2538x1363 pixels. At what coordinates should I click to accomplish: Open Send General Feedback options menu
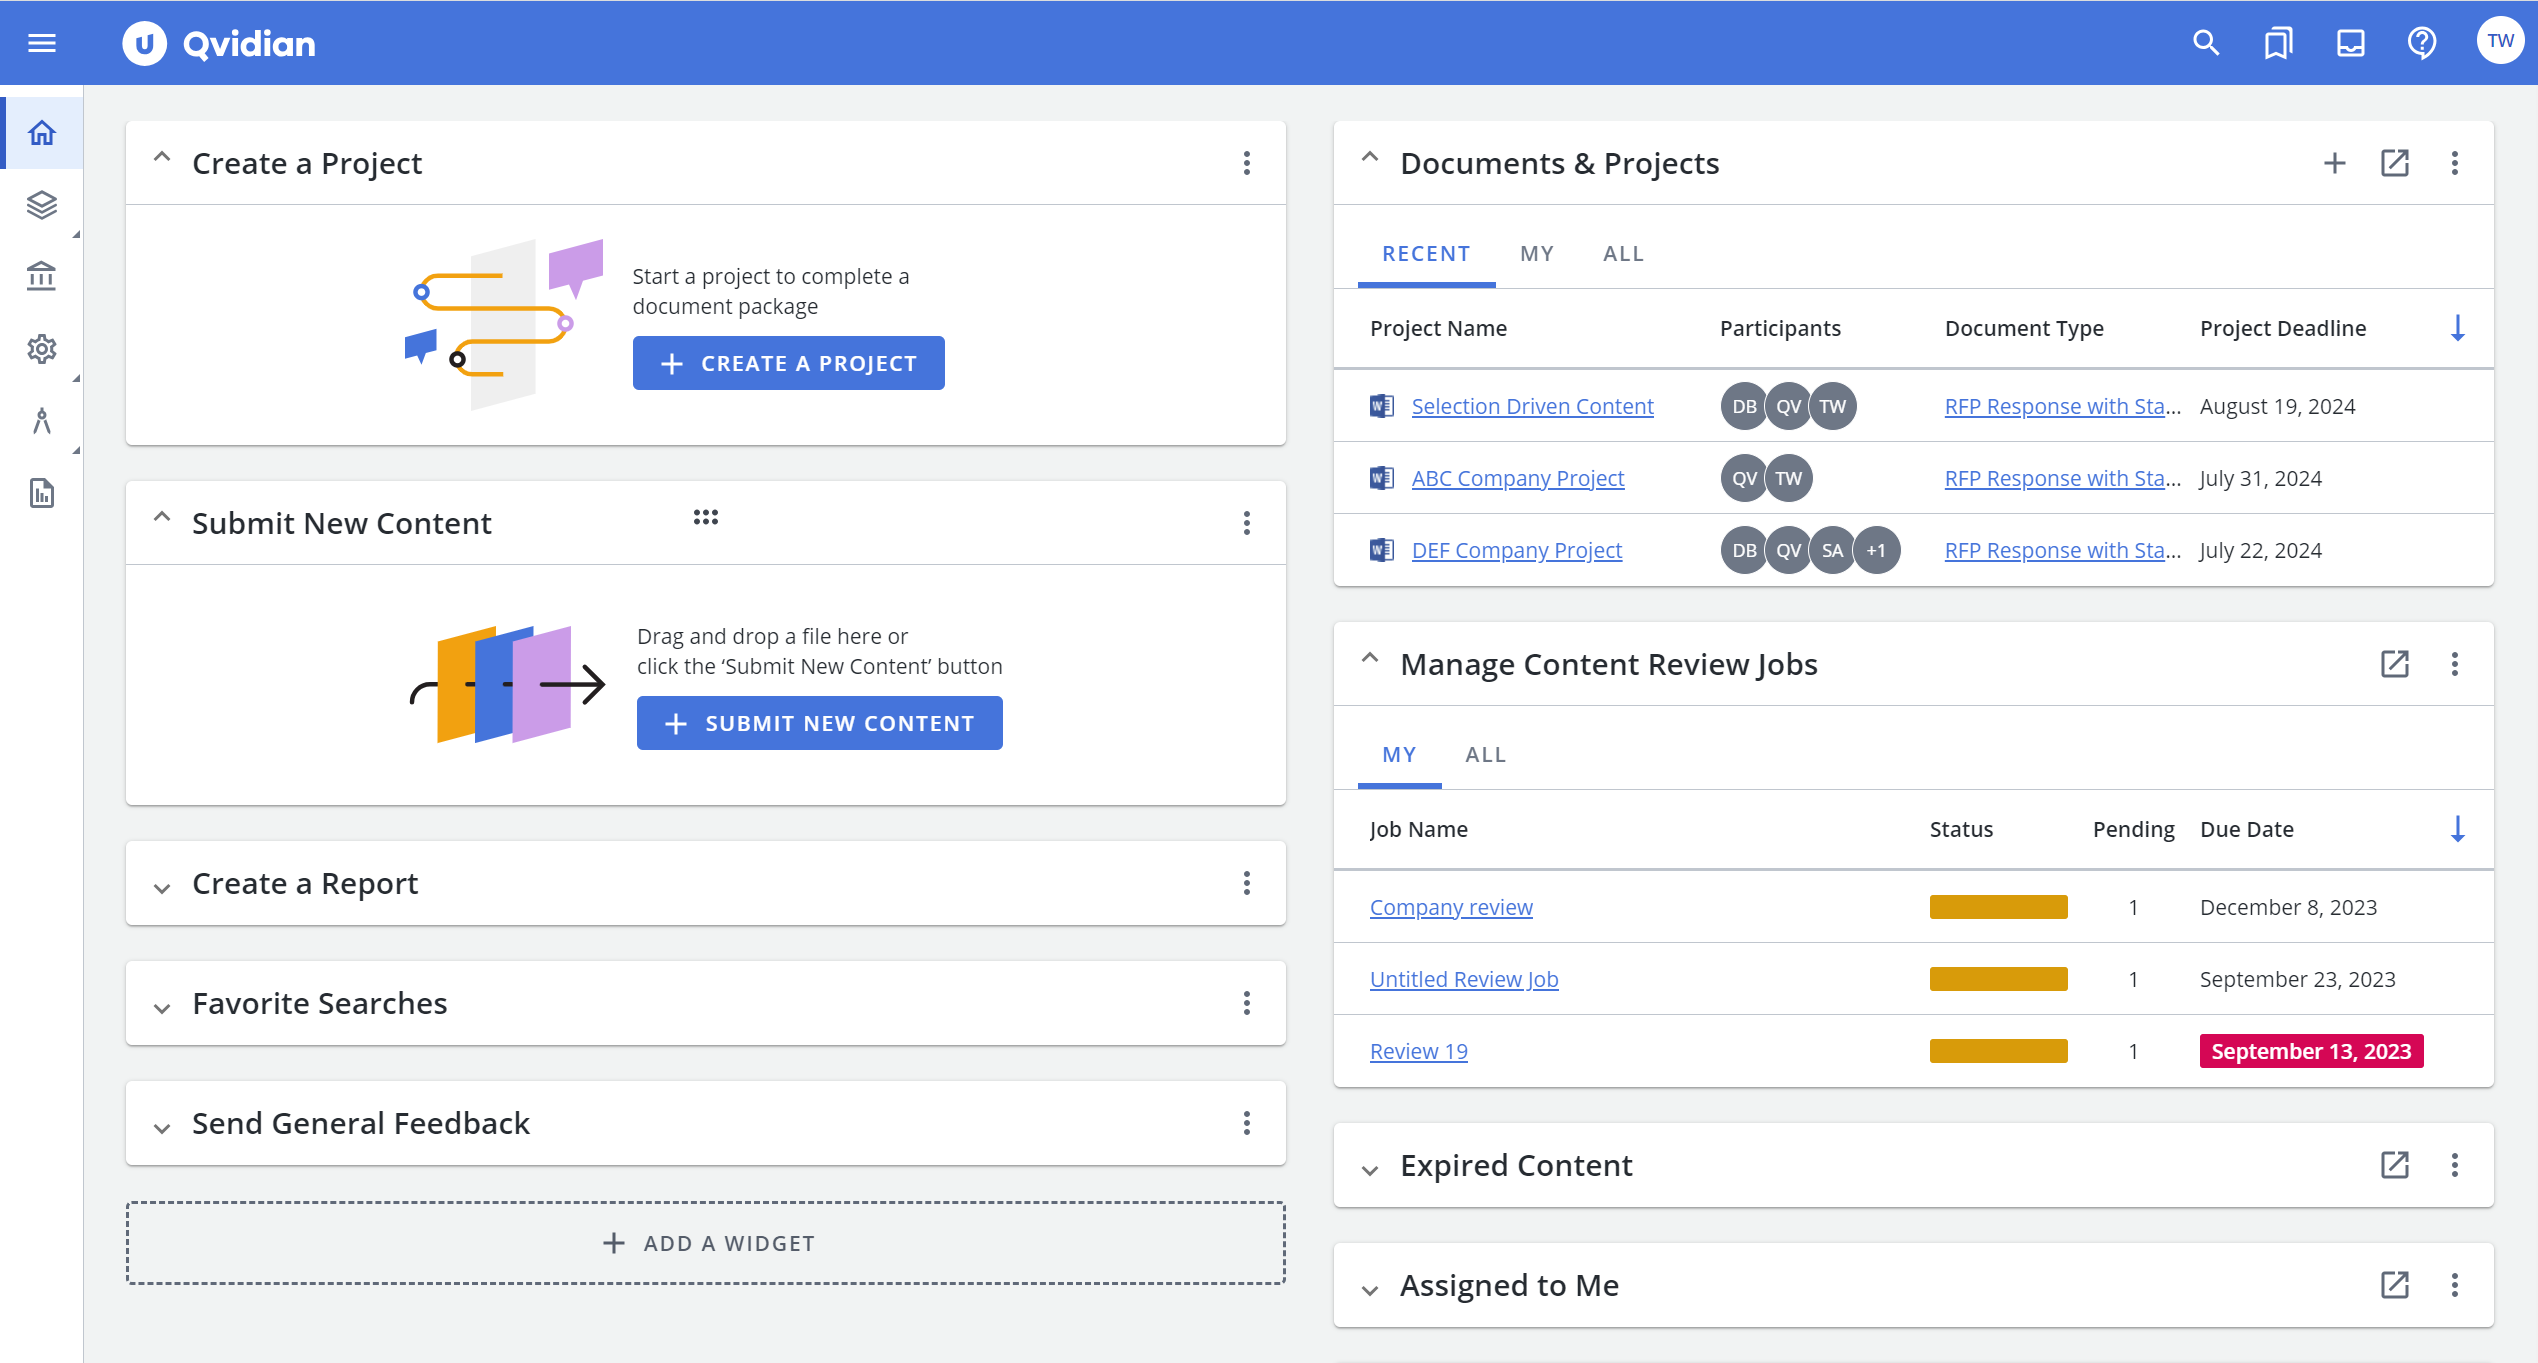[x=1247, y=1123]
